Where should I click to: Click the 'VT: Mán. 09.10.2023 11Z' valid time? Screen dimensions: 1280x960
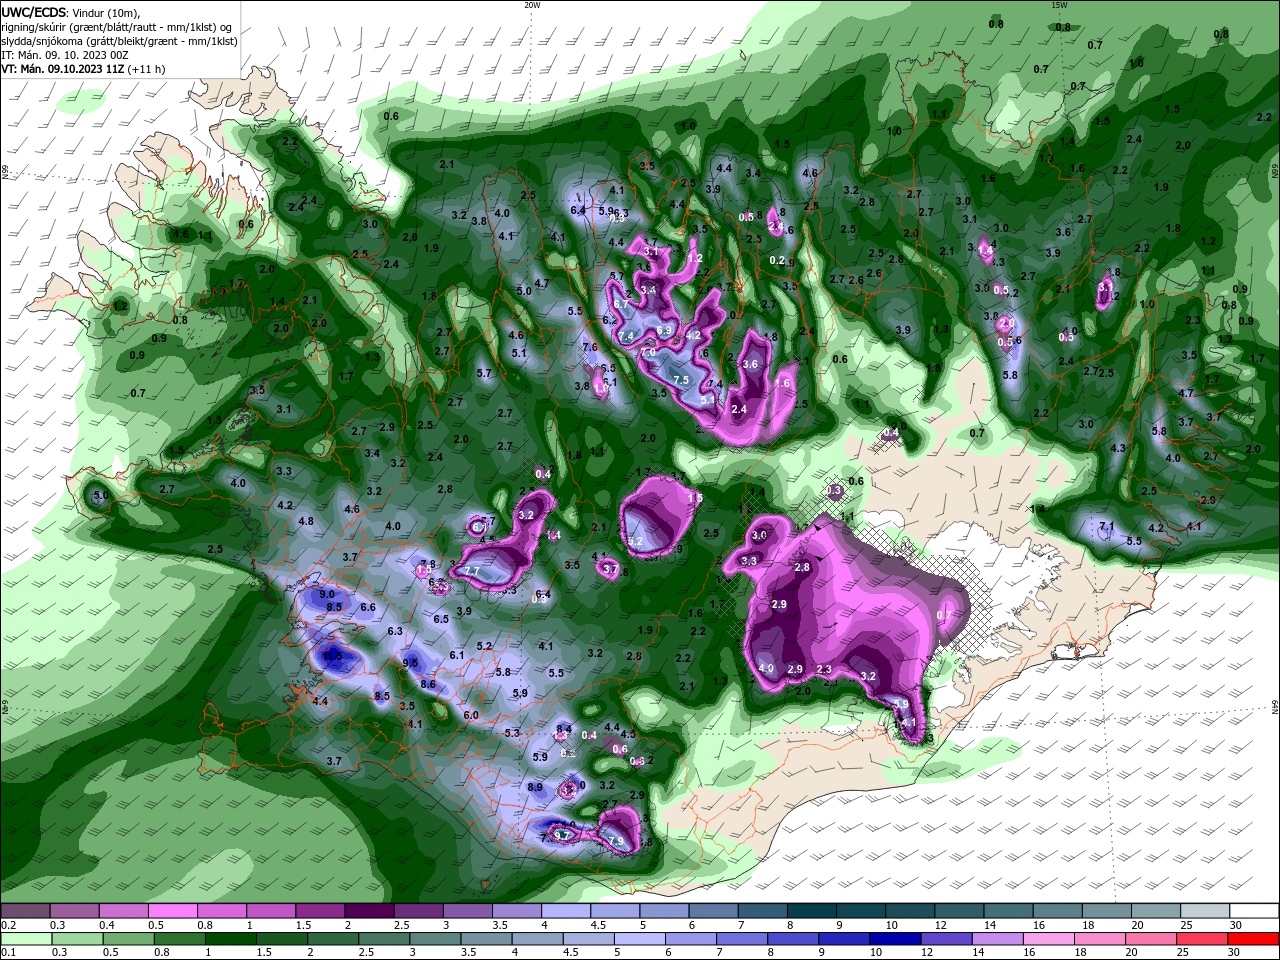(x=62, y=69)
